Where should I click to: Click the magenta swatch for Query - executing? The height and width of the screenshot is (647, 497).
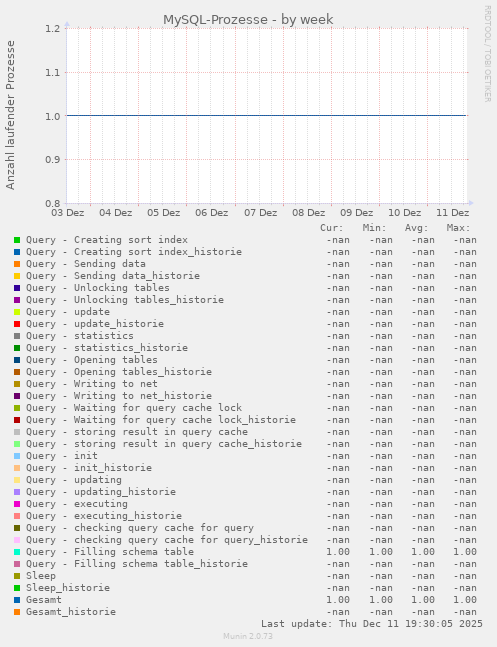17,504
